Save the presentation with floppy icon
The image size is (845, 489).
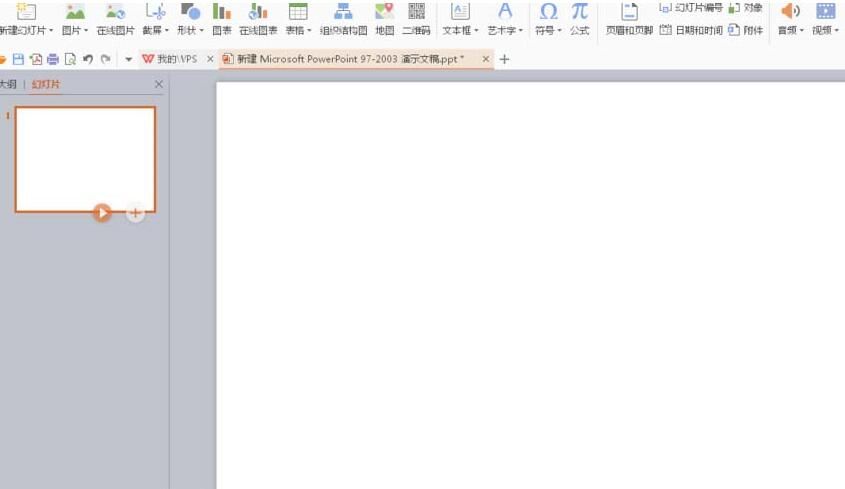pos(18,59)
